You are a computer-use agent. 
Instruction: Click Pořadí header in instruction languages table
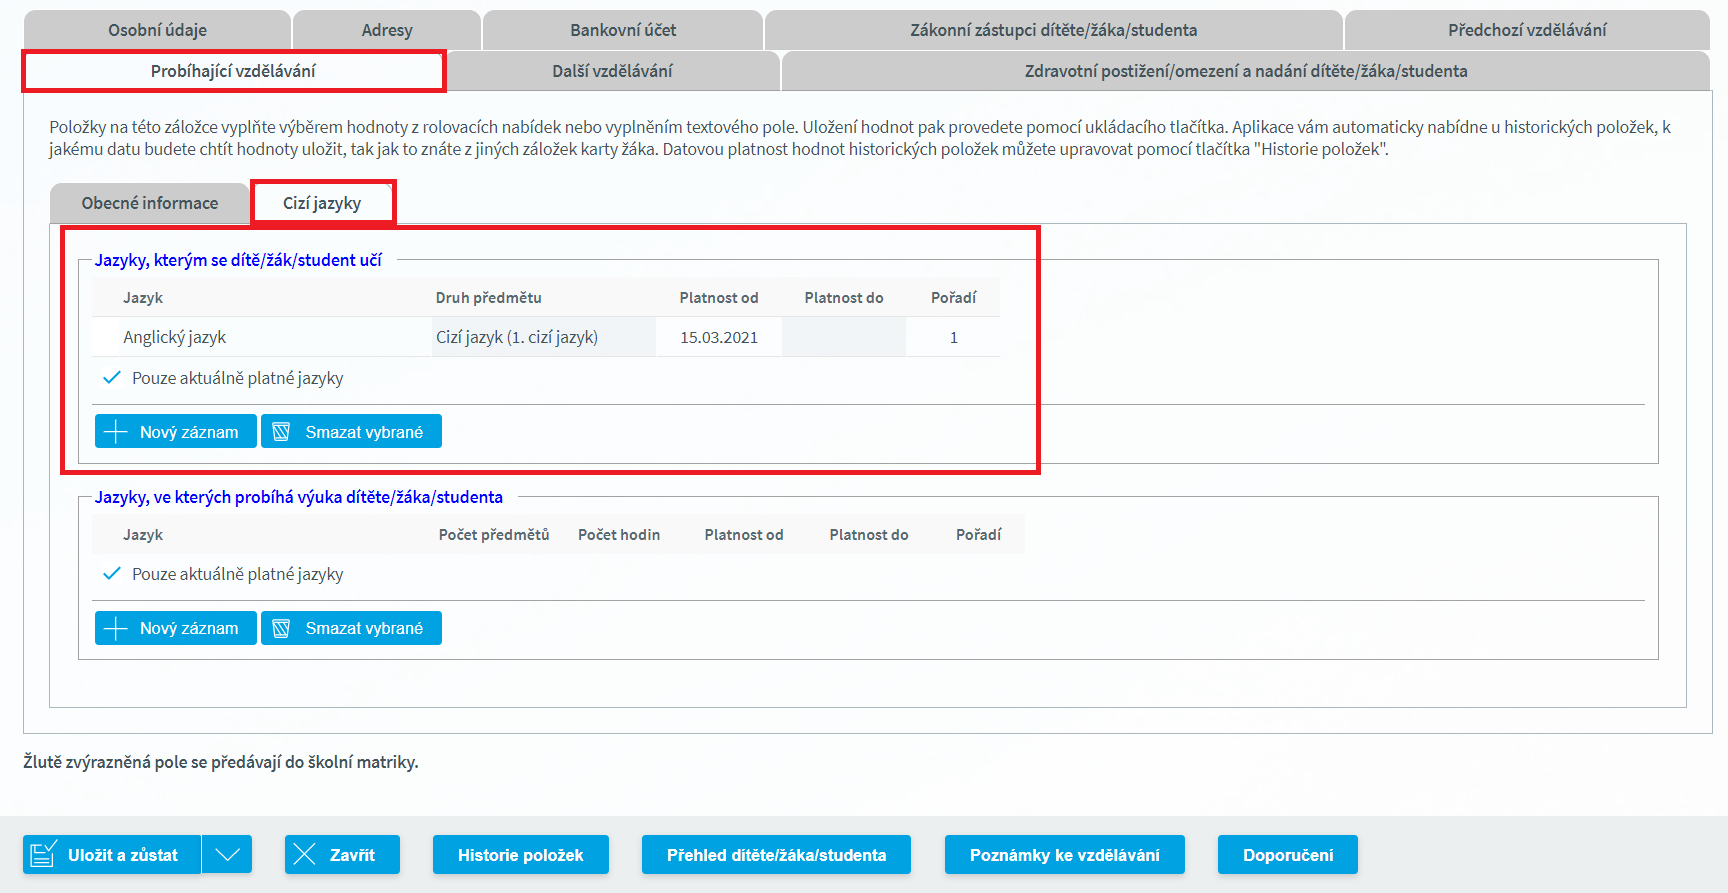(x=978, y=534)
